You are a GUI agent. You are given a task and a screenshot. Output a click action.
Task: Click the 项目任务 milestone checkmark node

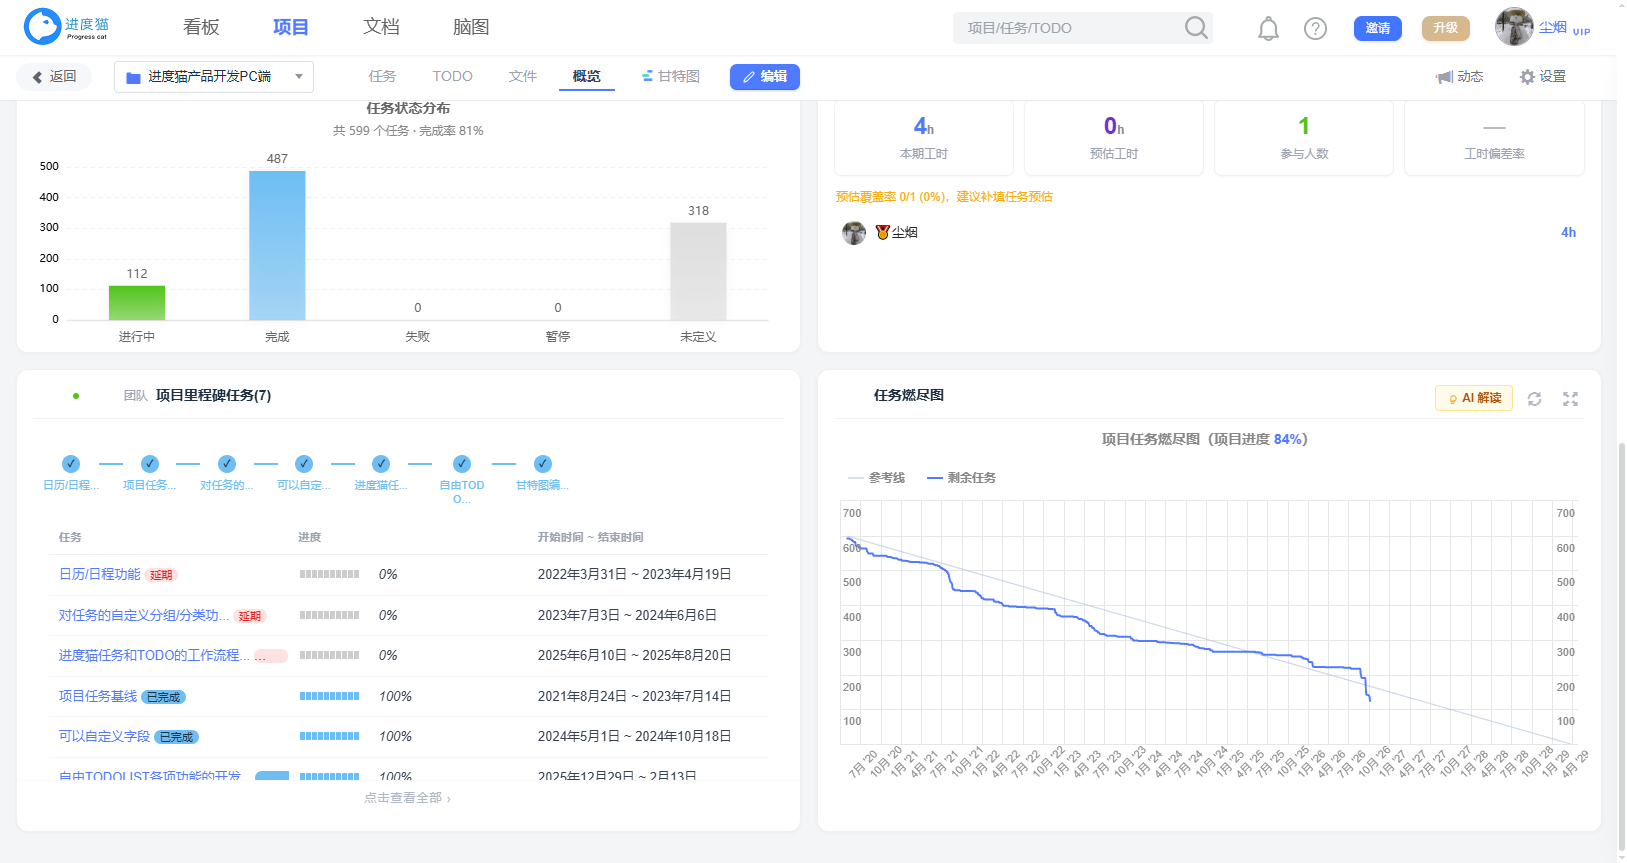(x=150, y=464)
